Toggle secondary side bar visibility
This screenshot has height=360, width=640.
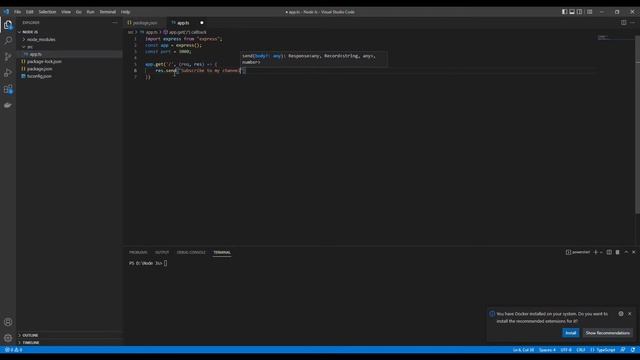point(580,12)
